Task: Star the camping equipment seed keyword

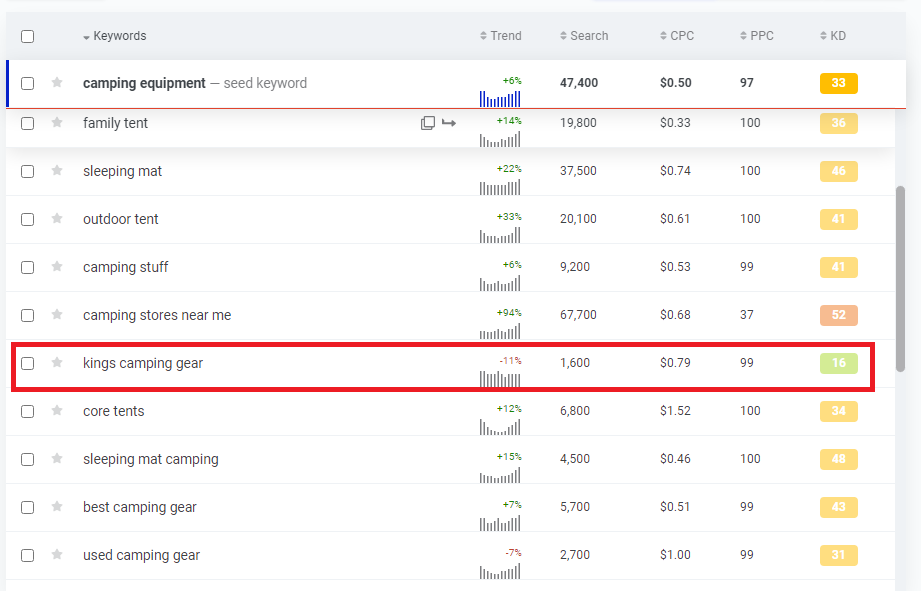Action: pyautogui.click(x=57, y=82)
